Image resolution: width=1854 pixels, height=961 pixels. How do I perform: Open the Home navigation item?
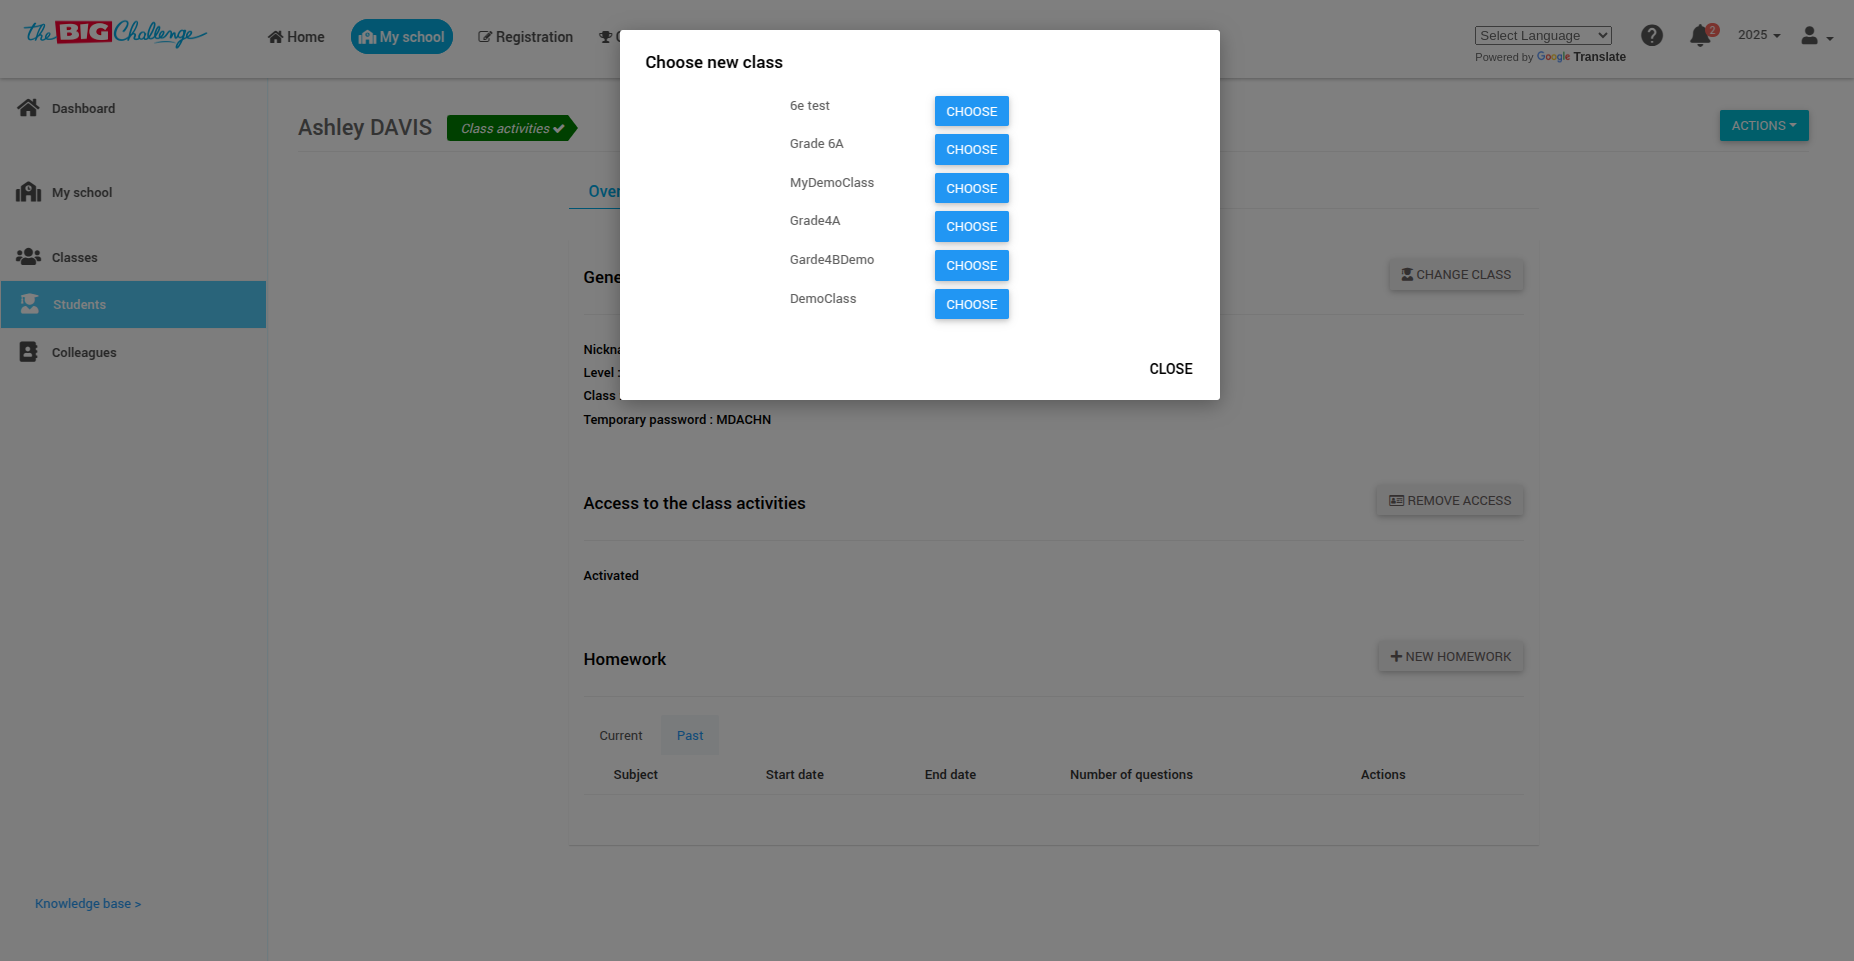[x=296, y=37]
